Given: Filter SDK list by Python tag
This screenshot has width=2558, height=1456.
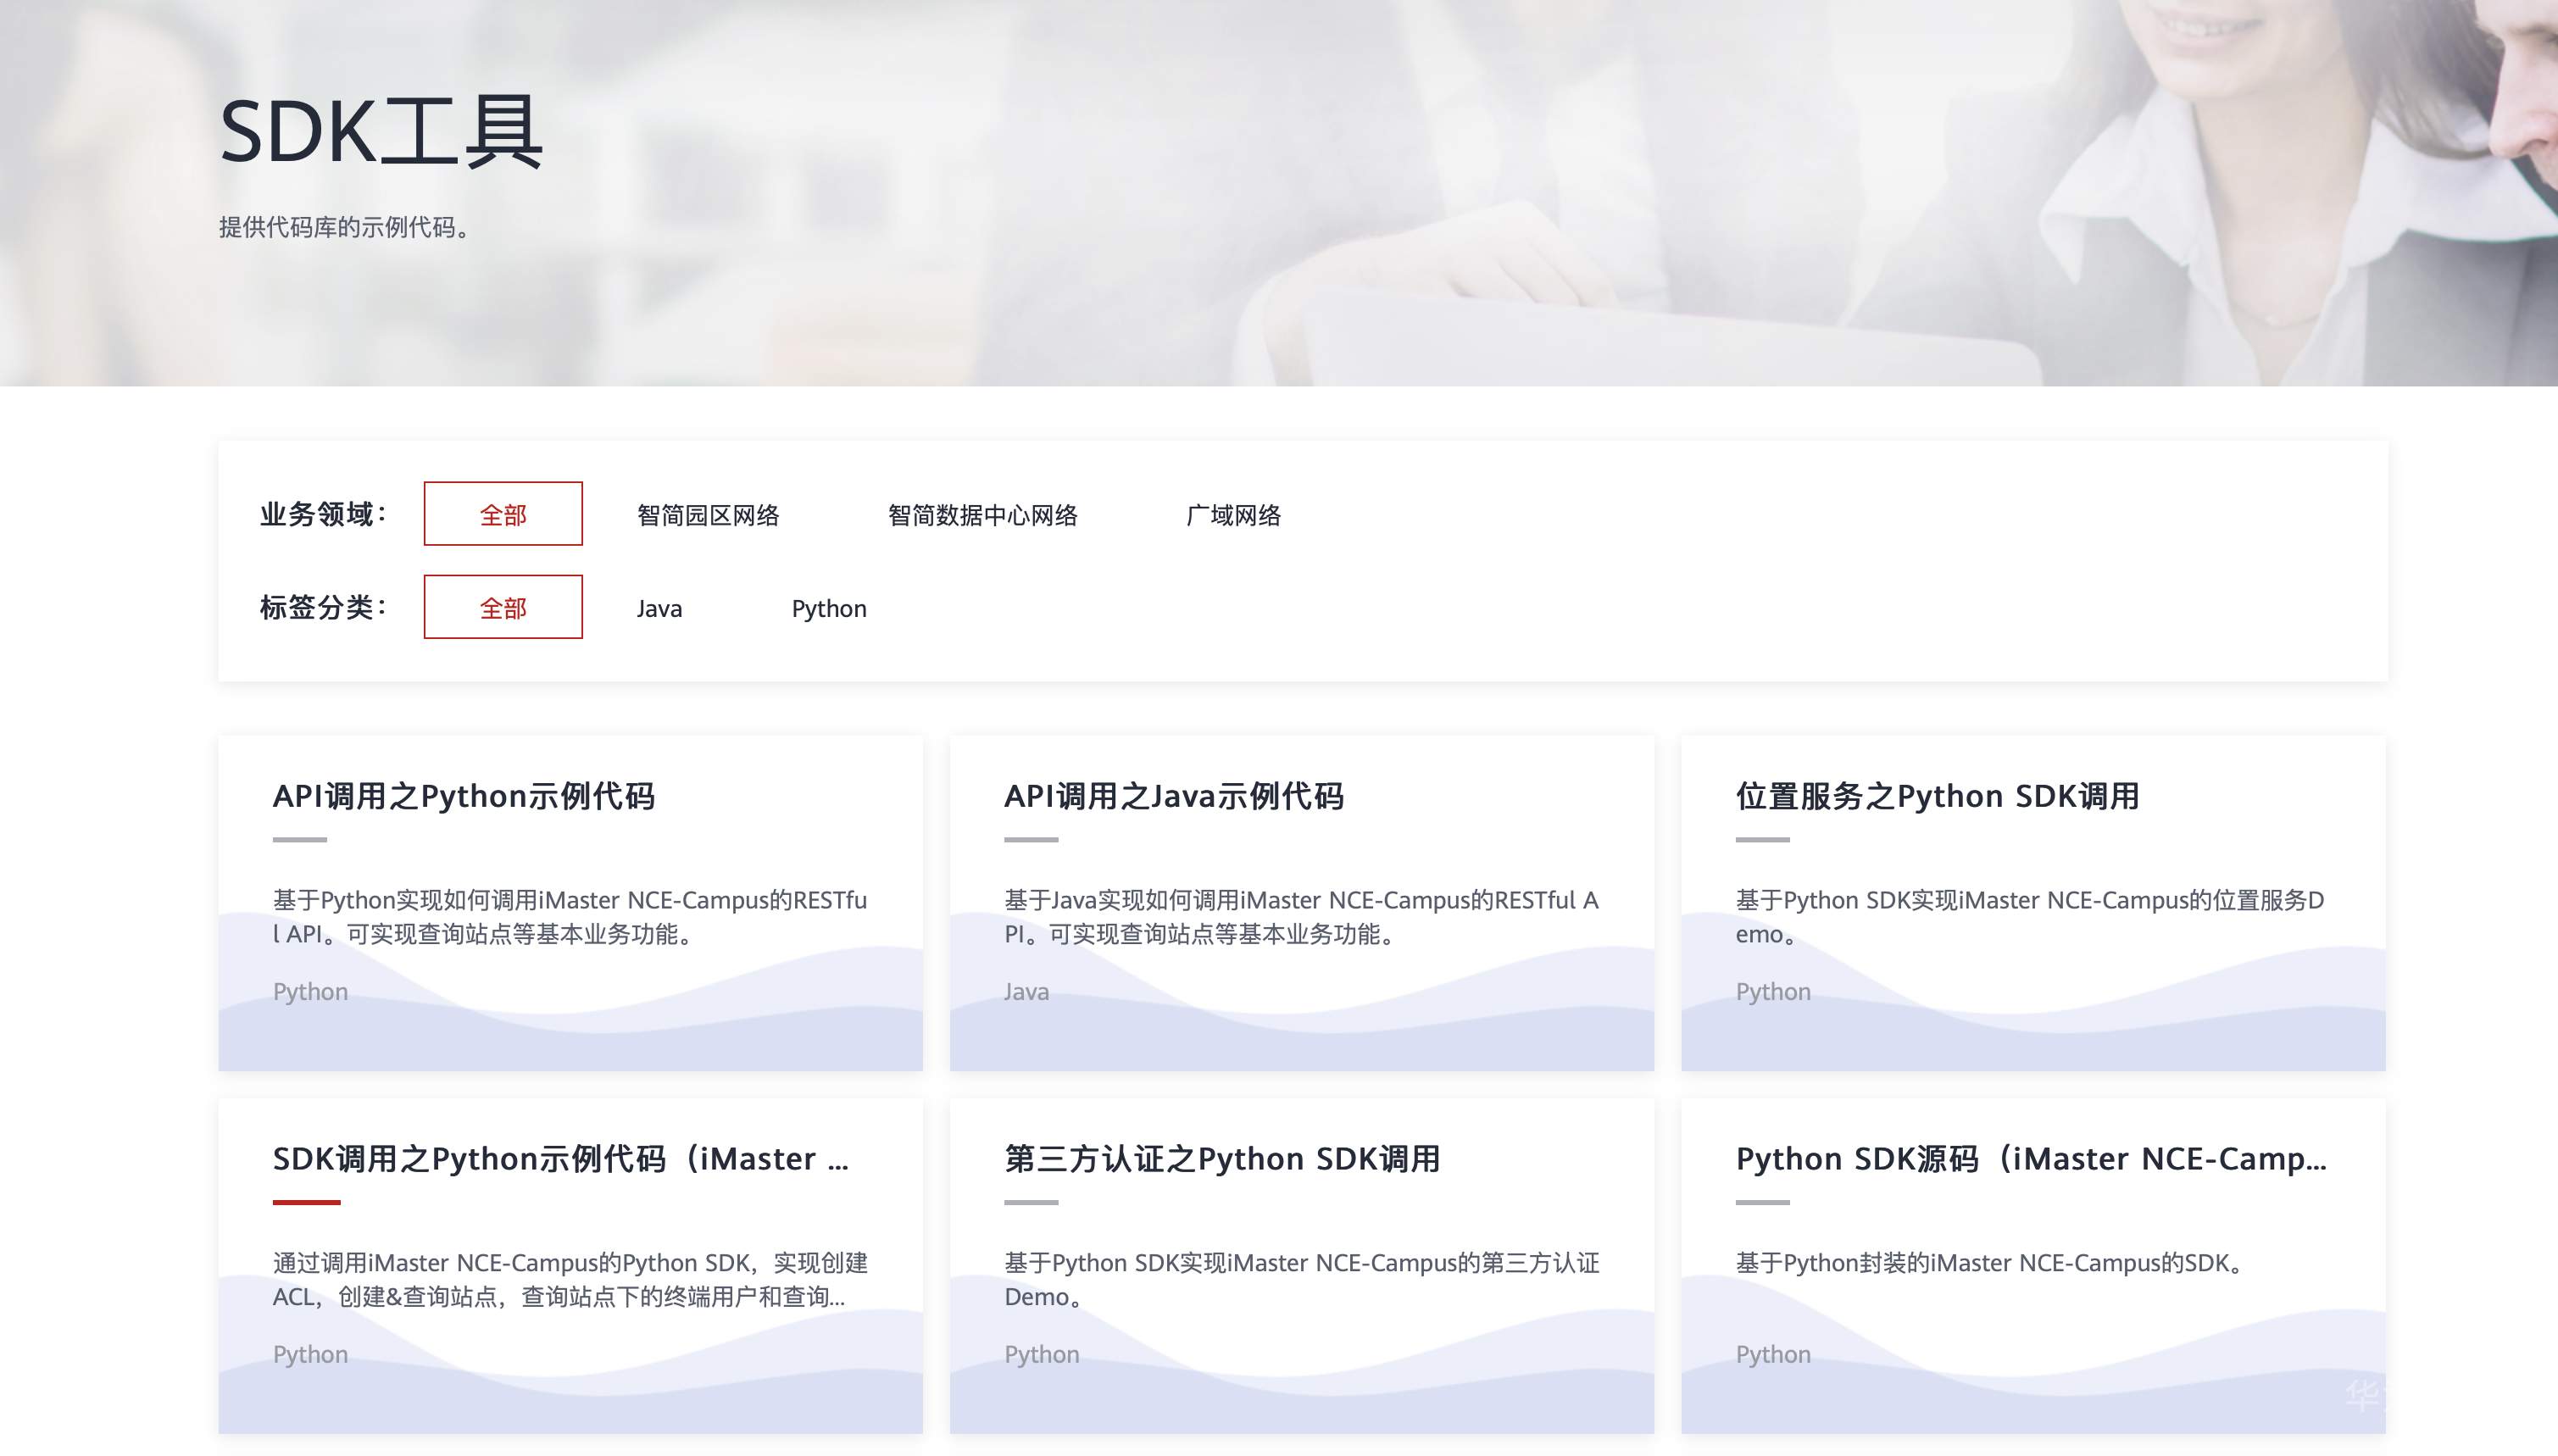Looking at the screenshot, I should (x=829, y=609).
